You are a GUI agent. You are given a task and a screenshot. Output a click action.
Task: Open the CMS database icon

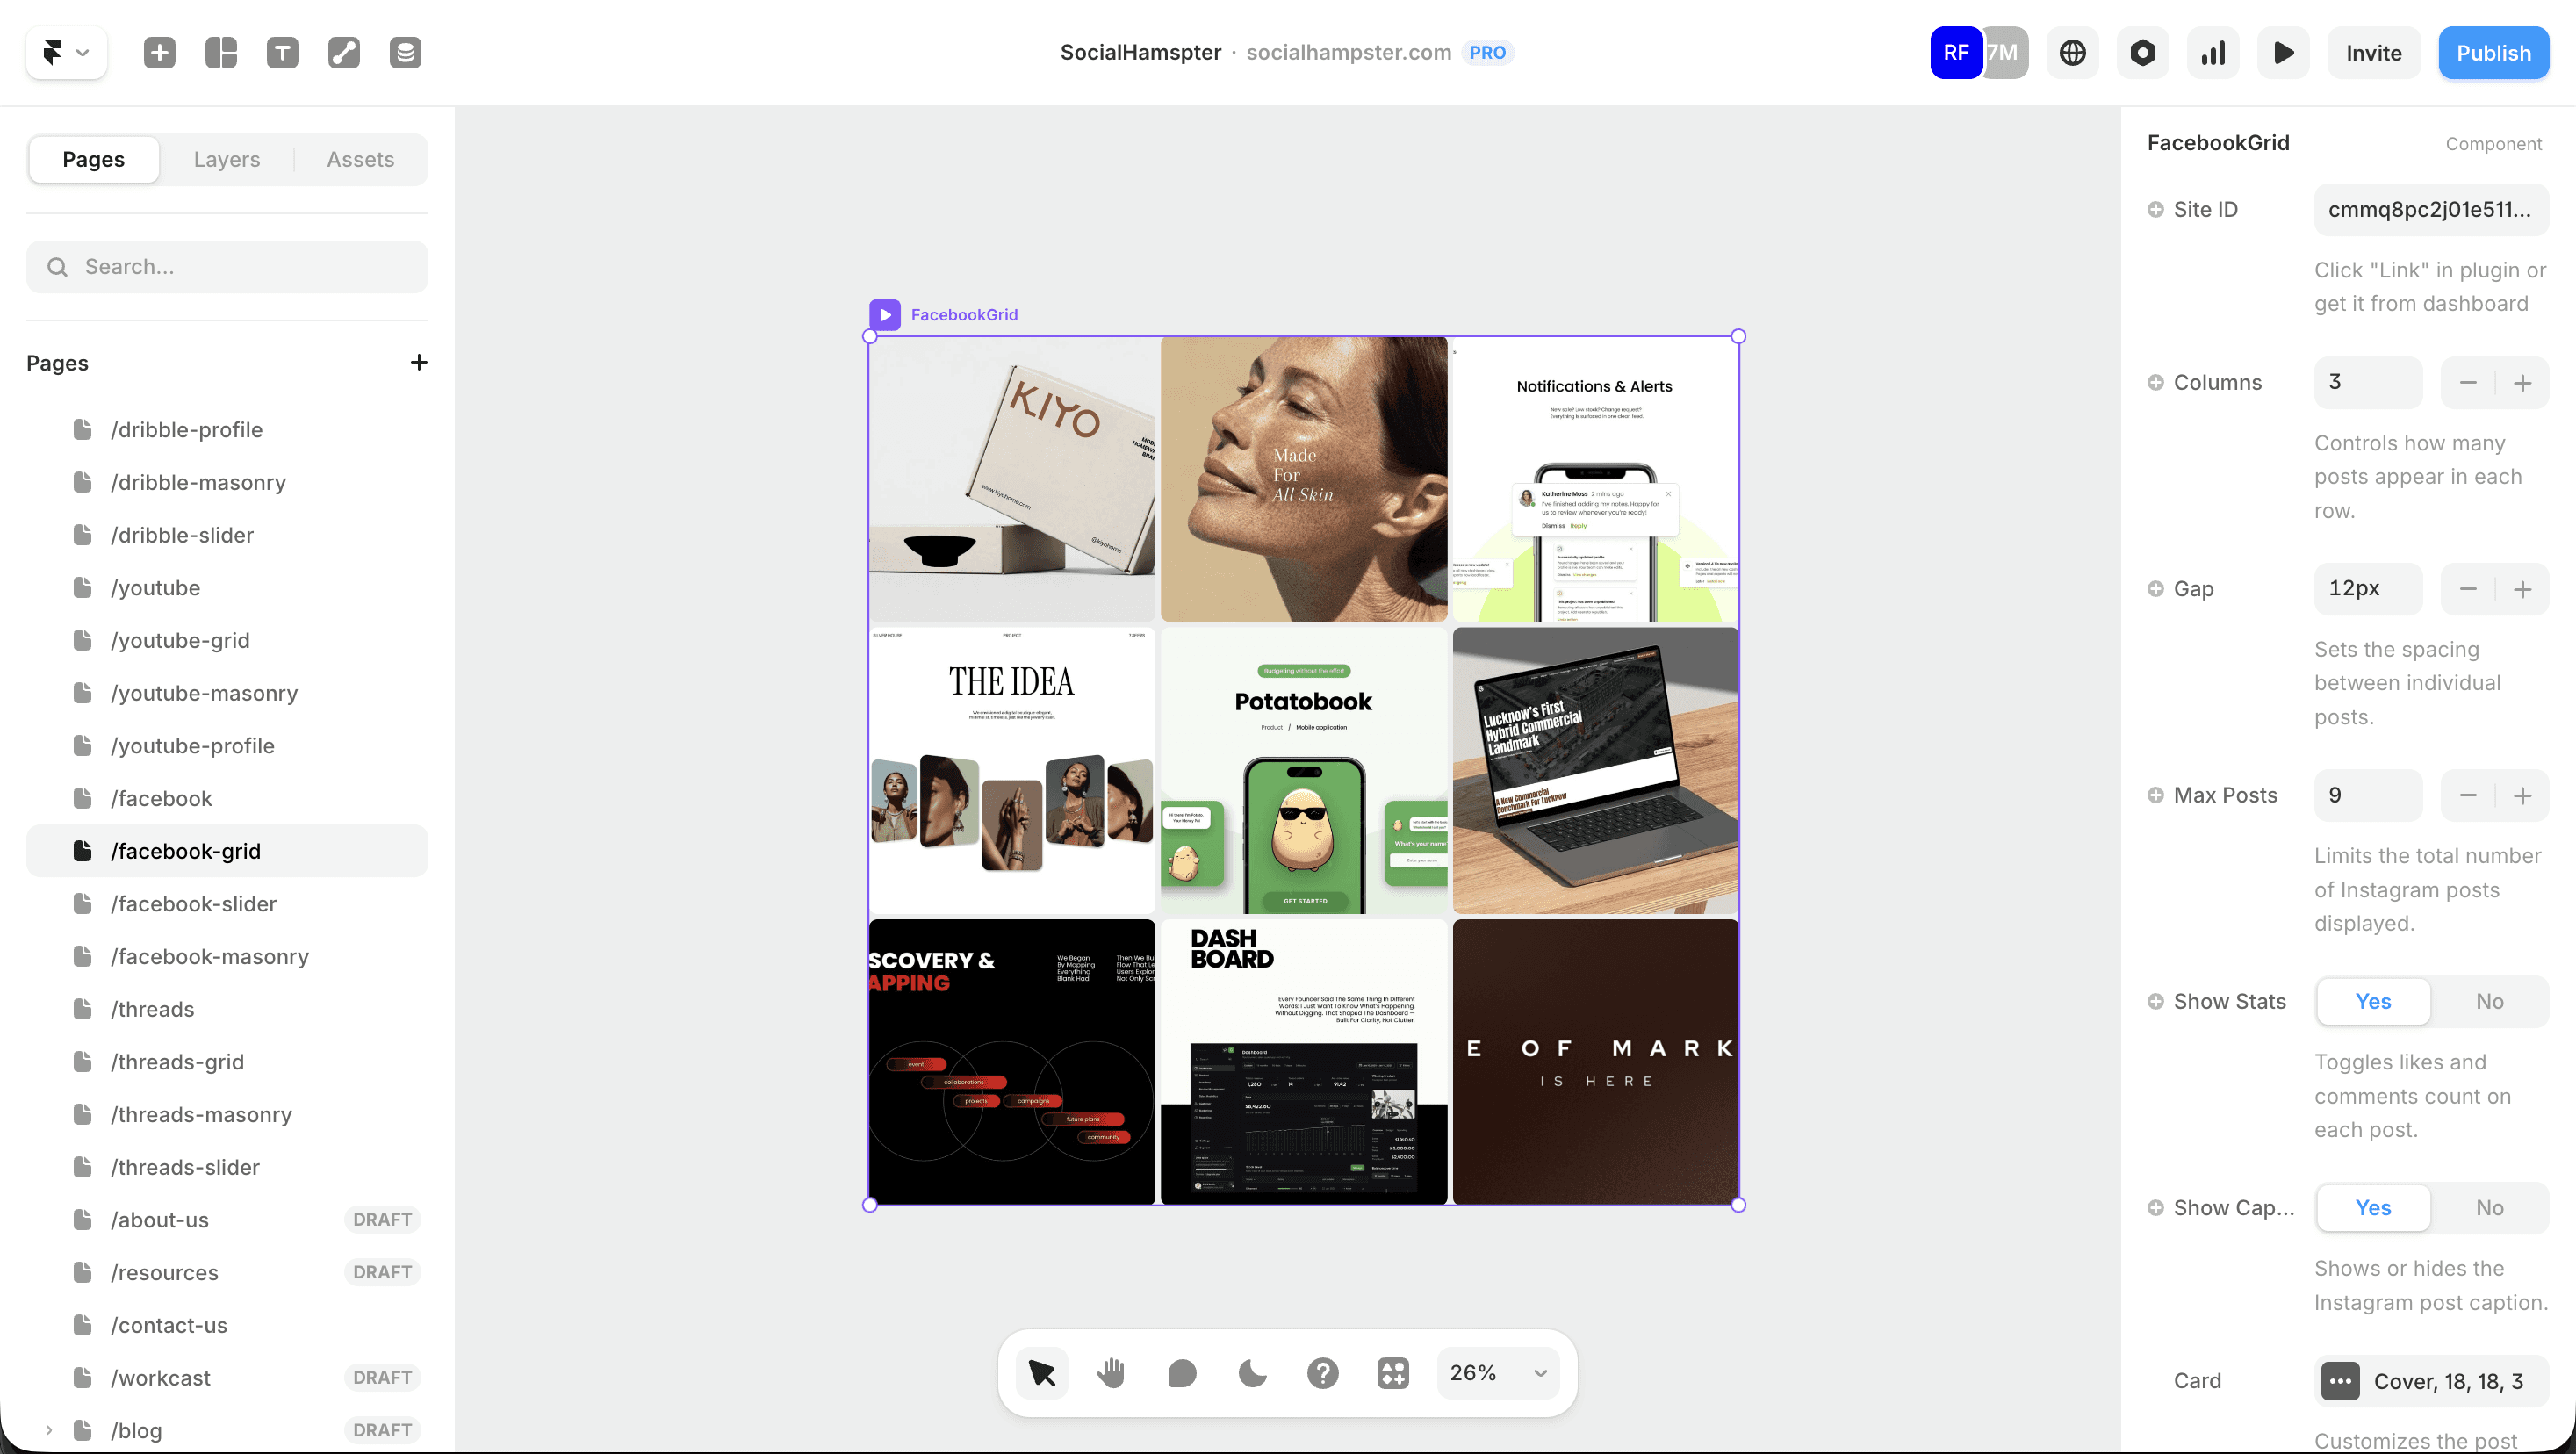coord(405,52)
